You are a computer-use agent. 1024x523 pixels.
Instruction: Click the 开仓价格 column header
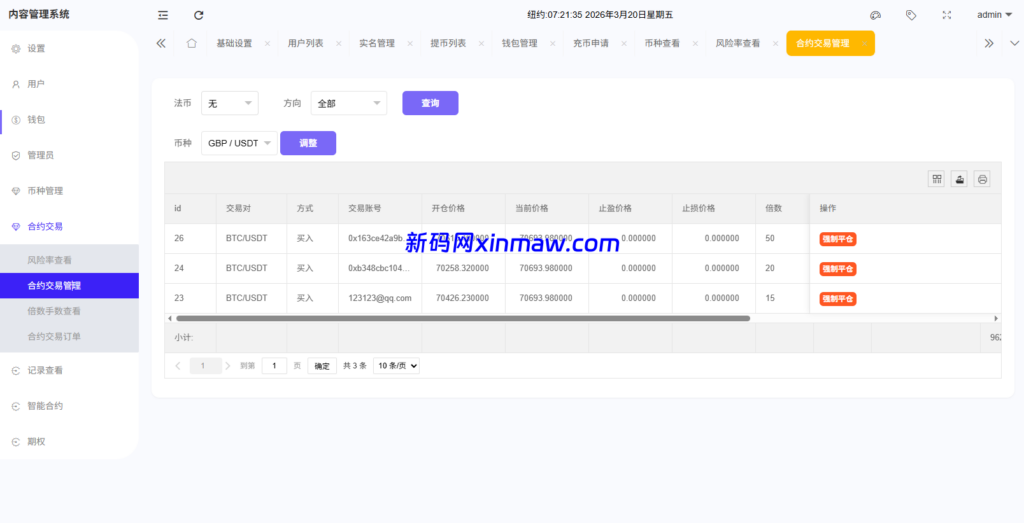click(464, 208)
